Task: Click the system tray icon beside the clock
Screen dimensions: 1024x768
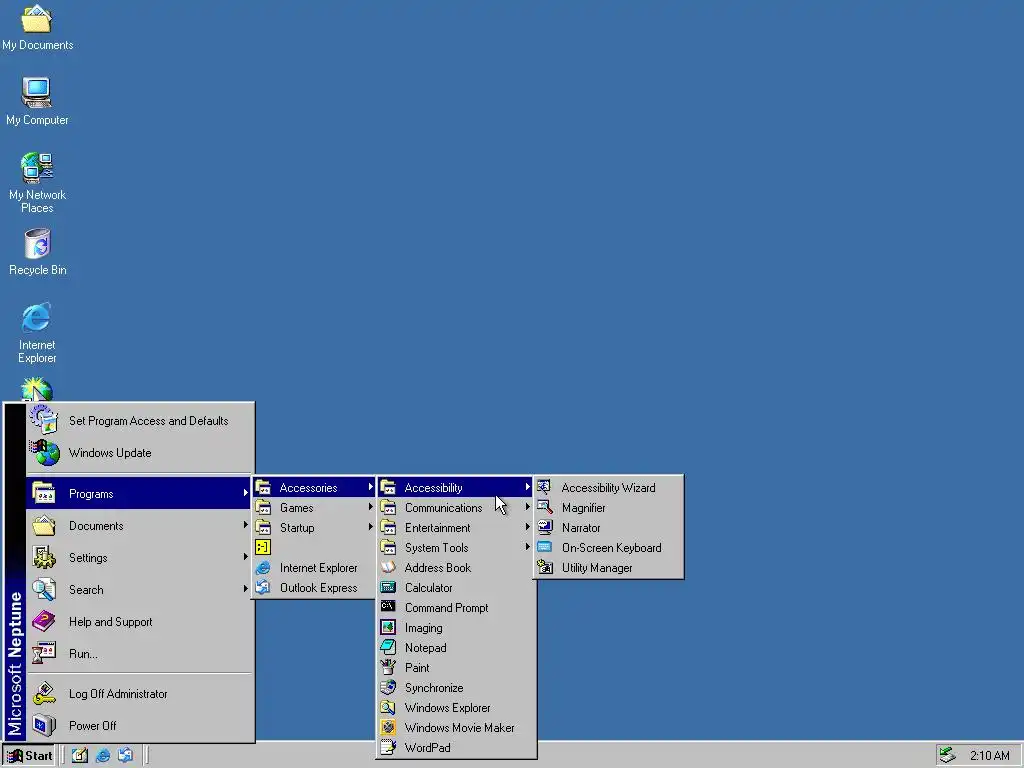Action: (x=948, y=756)
